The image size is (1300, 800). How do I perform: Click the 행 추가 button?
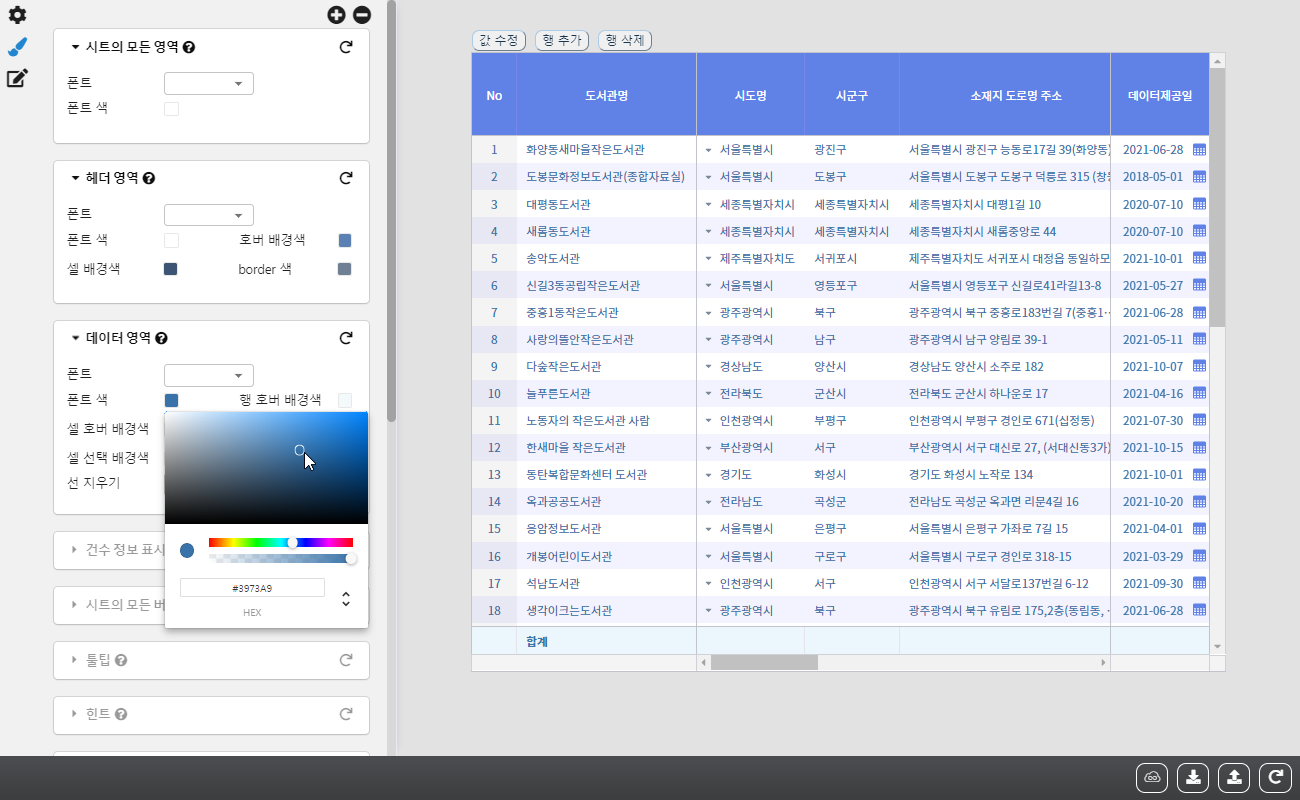tap(562, 40)
